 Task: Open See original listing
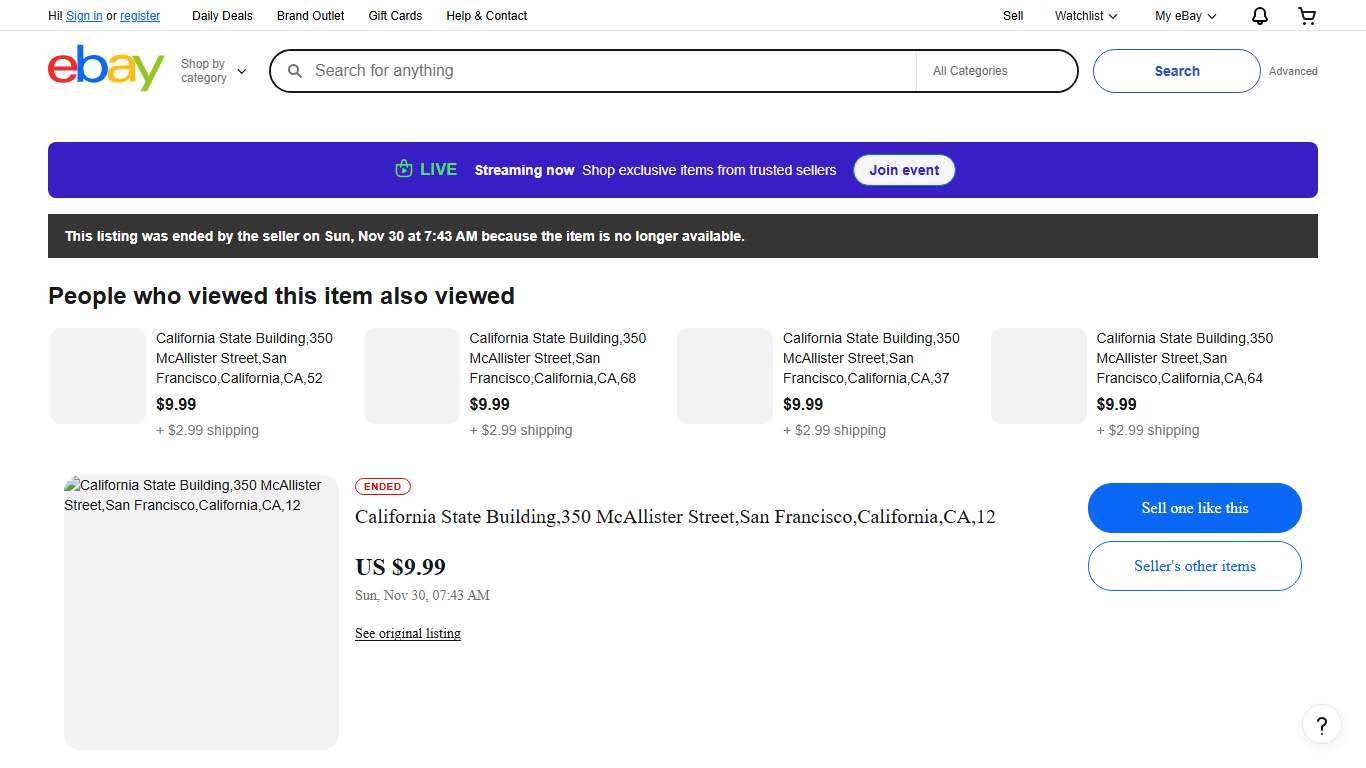[407, 633]
